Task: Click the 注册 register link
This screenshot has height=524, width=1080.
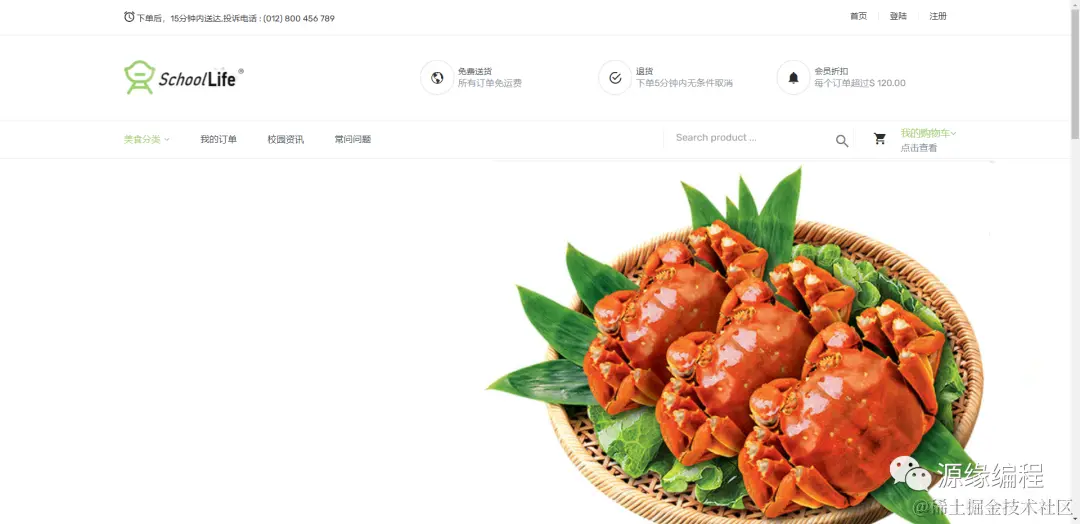Action: 938,17
